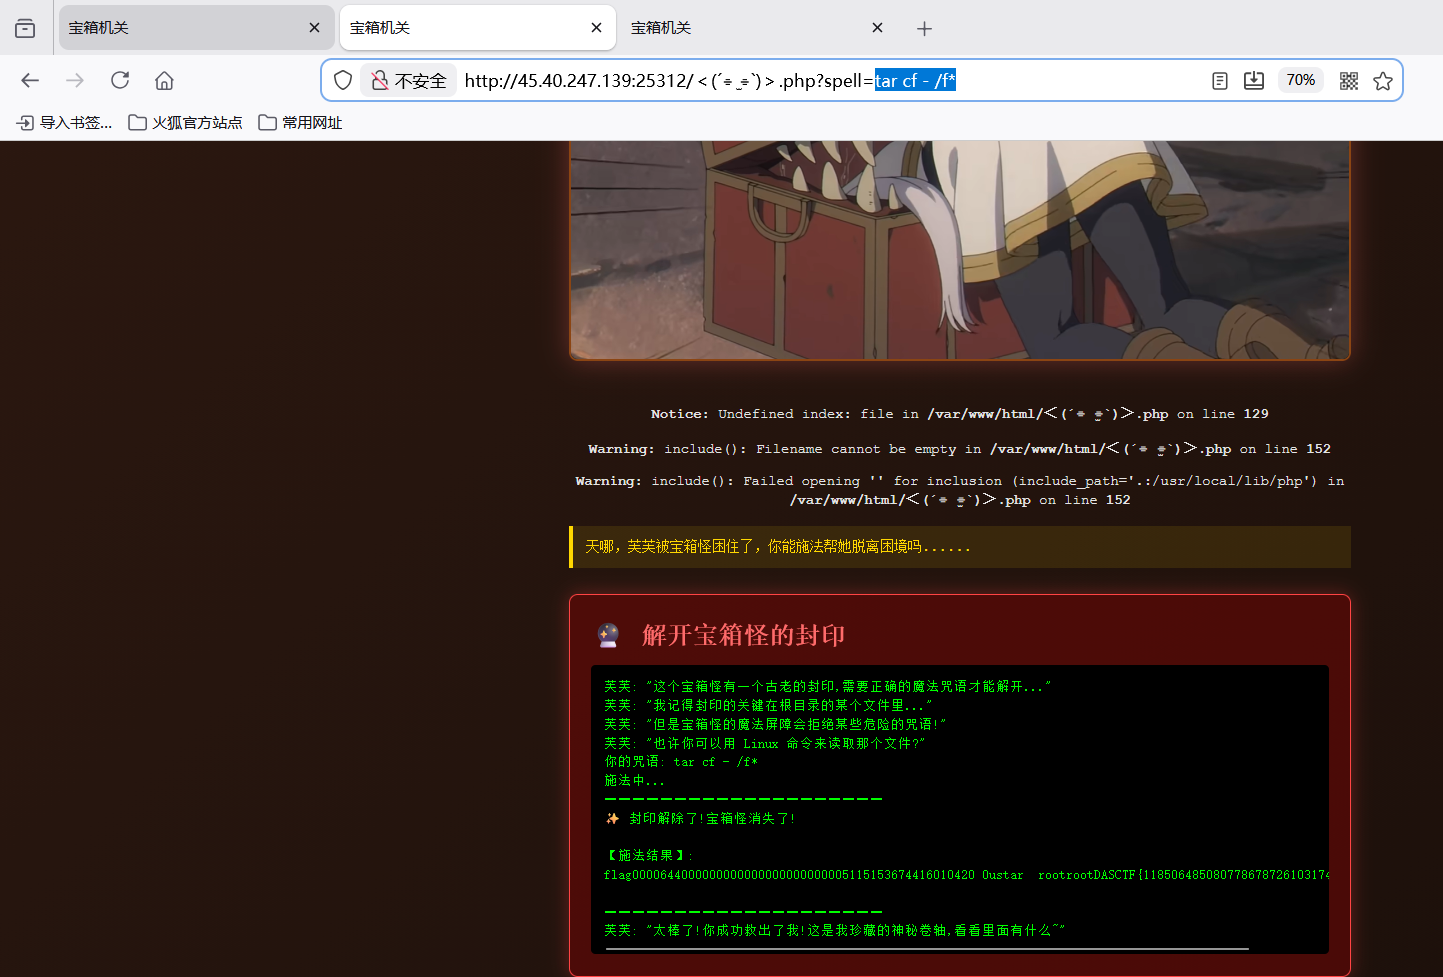Click the 'Filename cannot be empty' warning
Screen dimensions: 1443x977
pos(960,448)
